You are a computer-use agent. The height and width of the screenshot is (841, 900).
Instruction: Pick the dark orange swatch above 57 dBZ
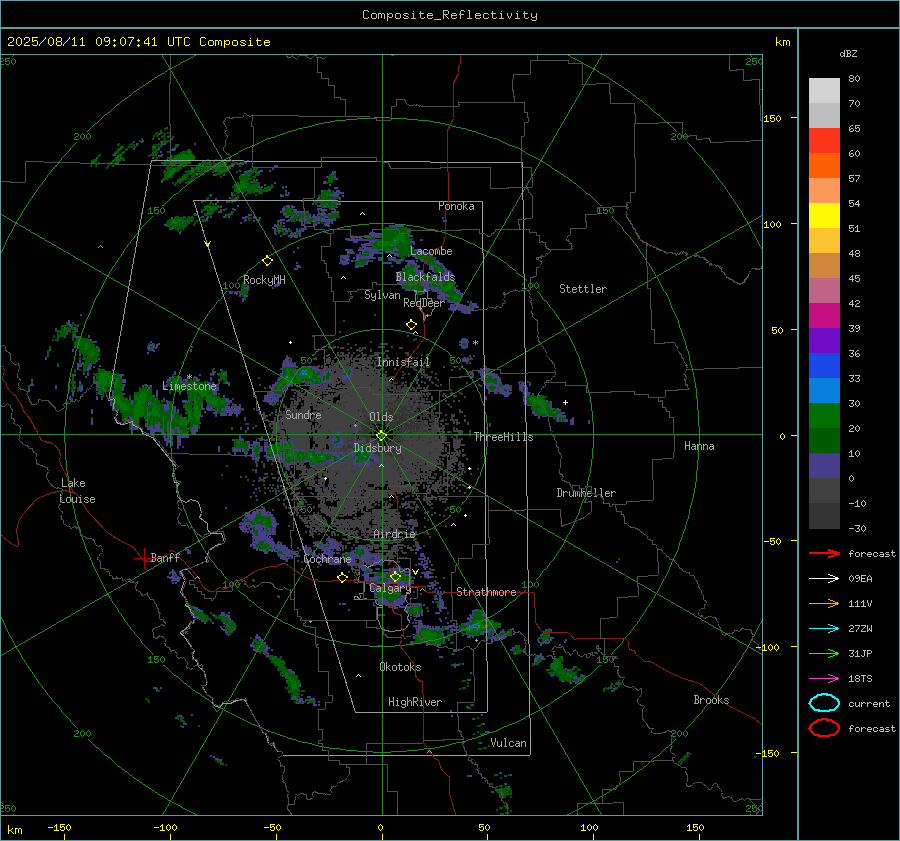click(x=824, y=166)
